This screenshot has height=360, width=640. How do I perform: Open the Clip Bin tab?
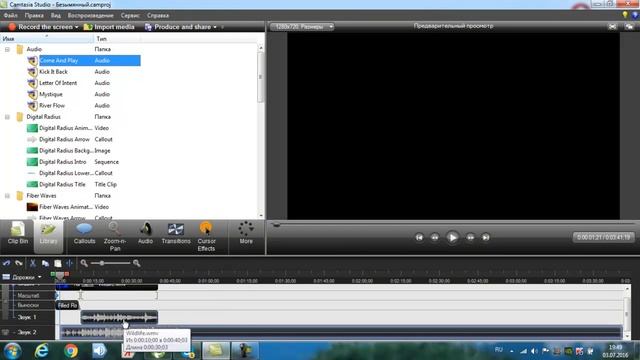coord(18,233)
